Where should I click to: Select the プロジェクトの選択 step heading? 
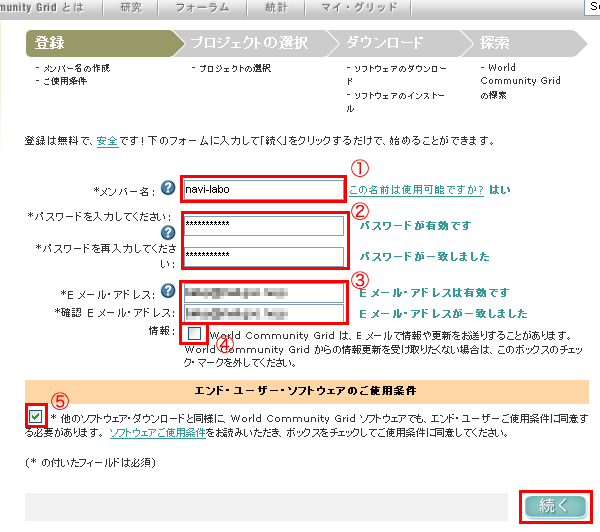(249, 43)
